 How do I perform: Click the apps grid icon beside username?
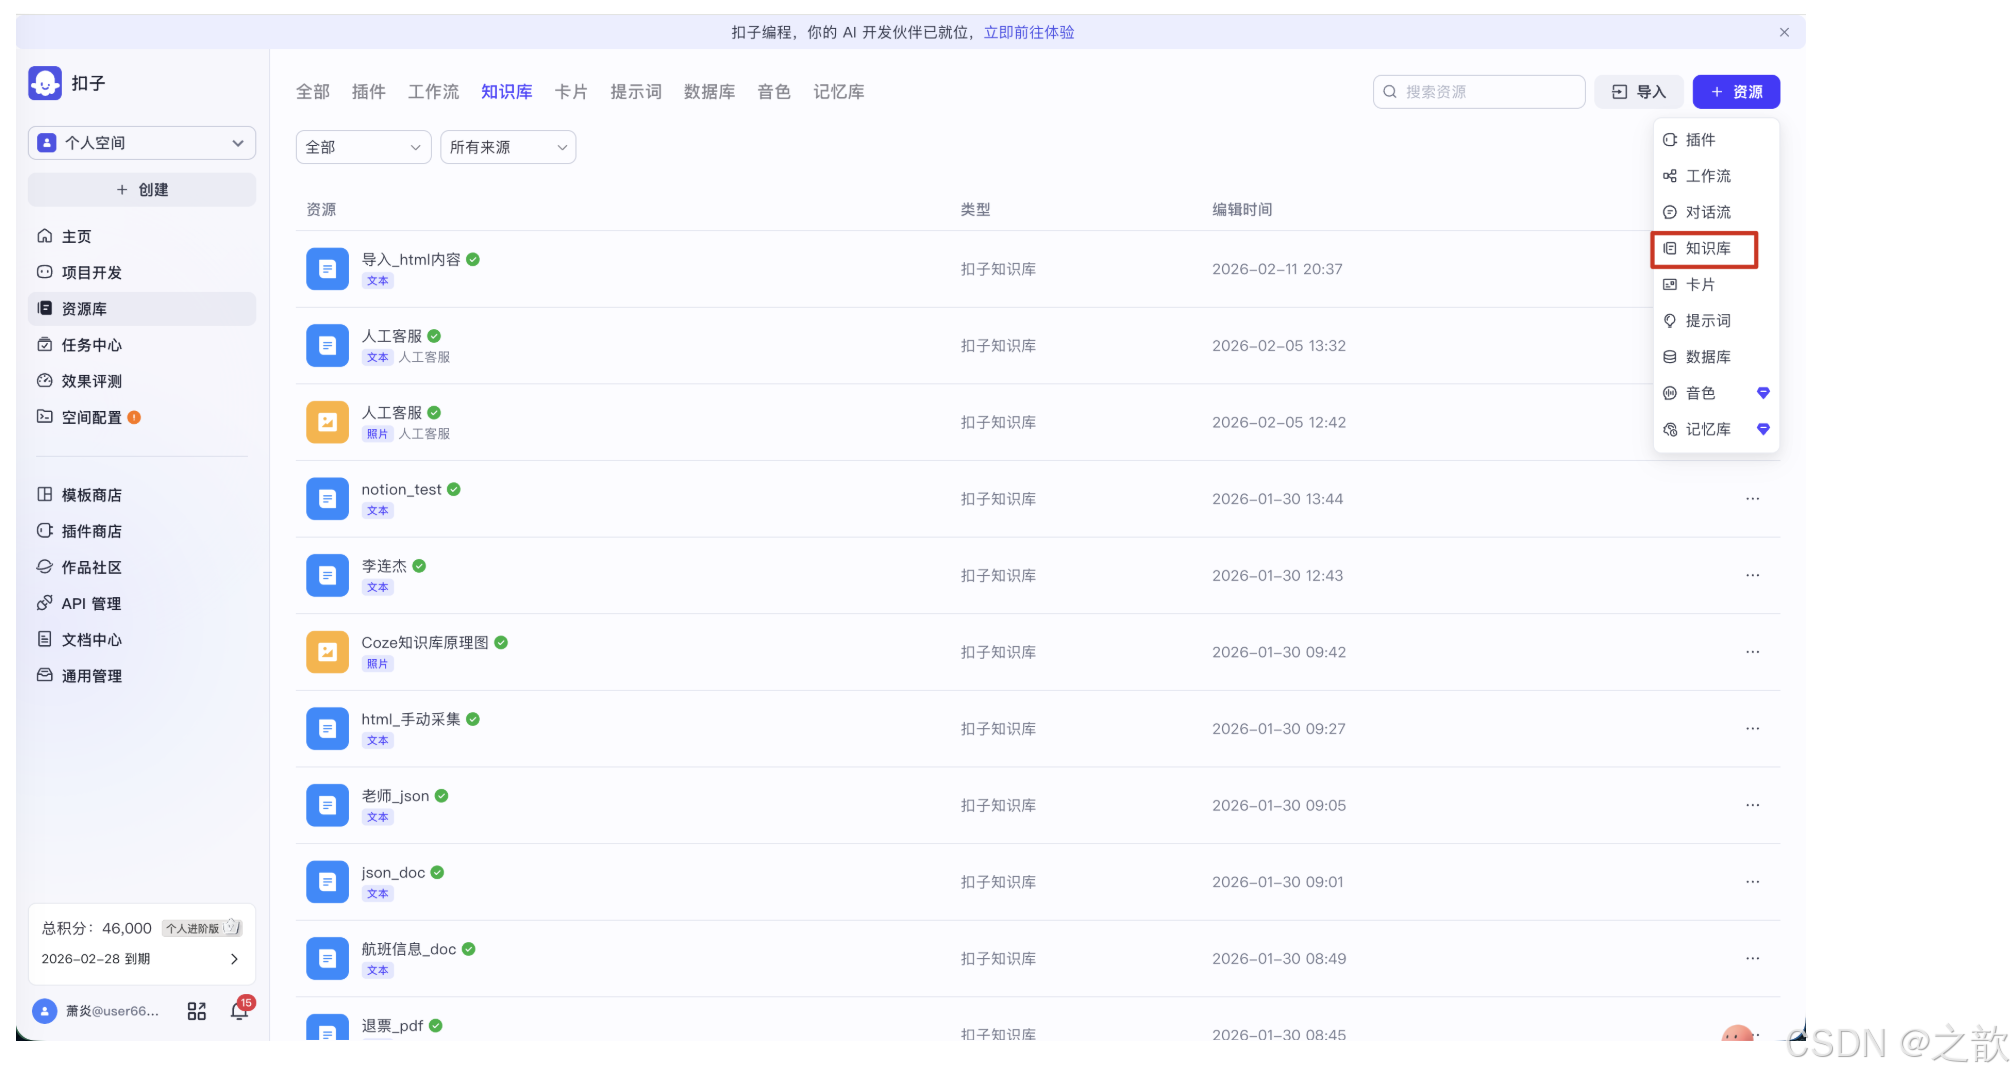197,1011
